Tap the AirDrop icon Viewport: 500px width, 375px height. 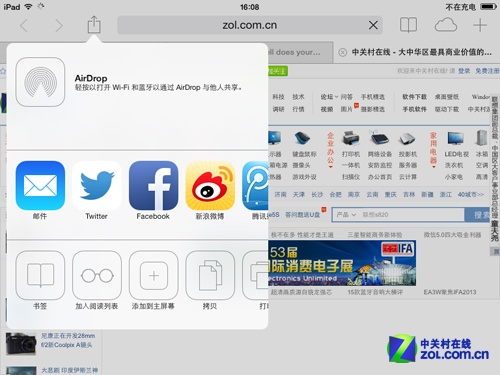point(40,82)
